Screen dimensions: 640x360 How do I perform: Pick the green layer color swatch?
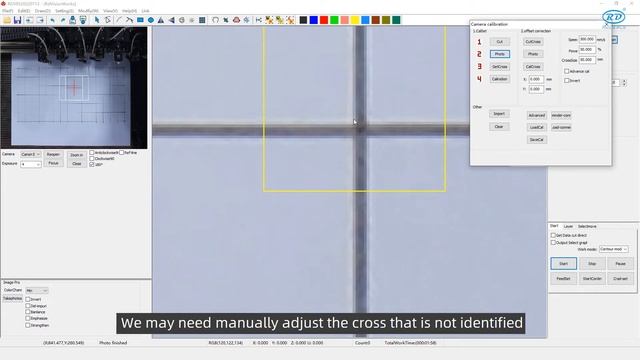click(334, 20)
